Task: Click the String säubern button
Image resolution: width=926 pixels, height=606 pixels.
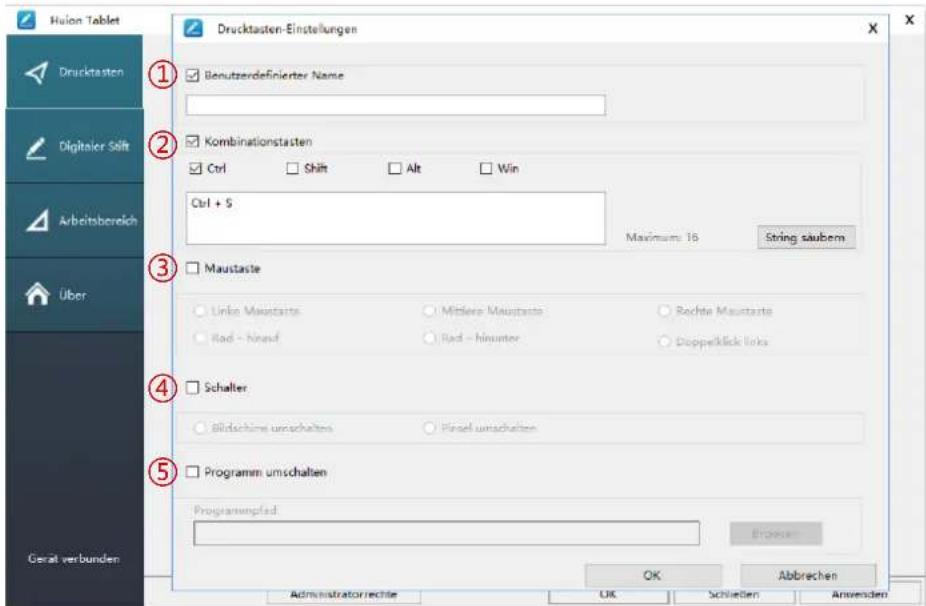Action: click(x=806, y=237)
